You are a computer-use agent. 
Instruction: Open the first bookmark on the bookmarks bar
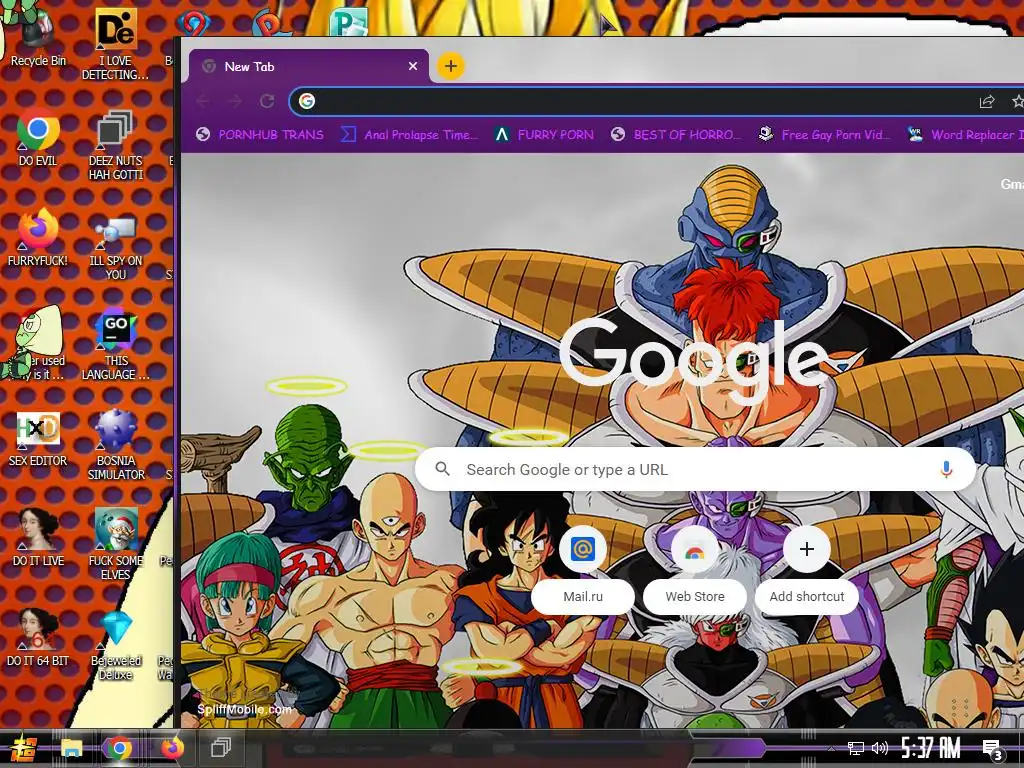click(x=260, y=135)
